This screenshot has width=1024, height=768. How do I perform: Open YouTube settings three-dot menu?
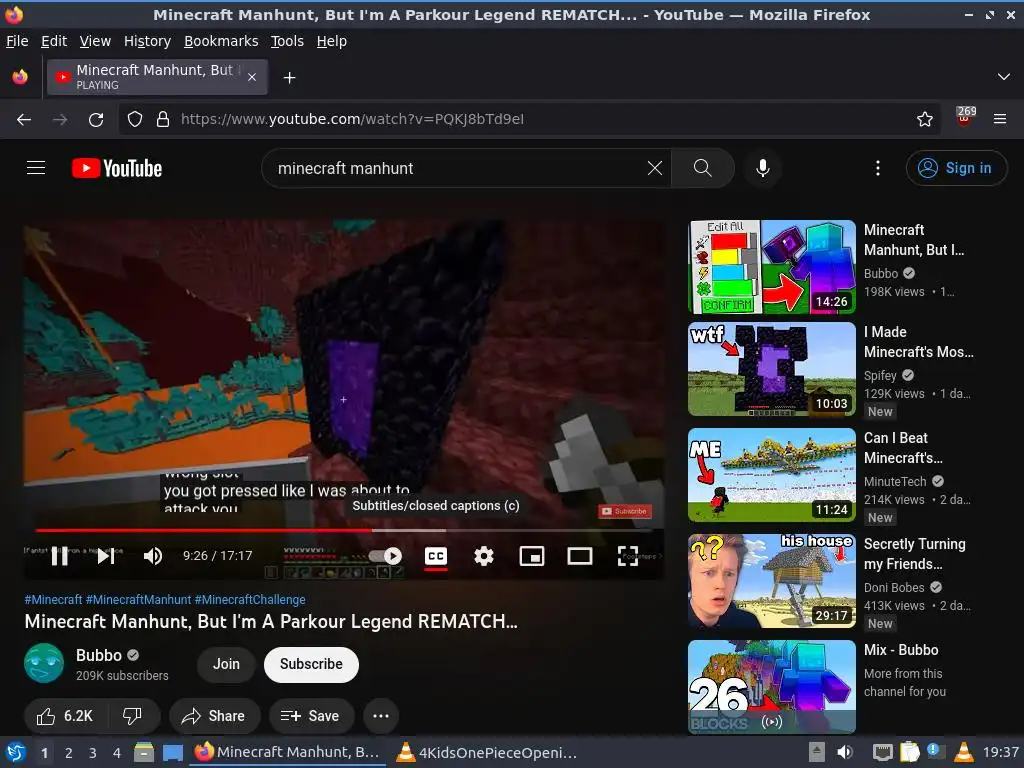[878, 168]
